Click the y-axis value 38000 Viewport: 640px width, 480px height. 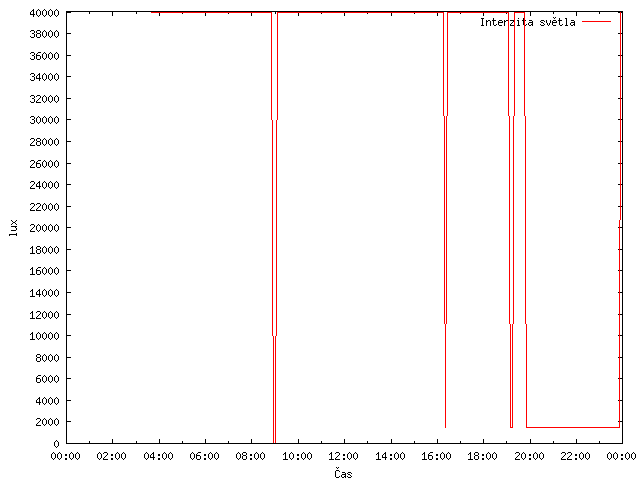[44, 34]
